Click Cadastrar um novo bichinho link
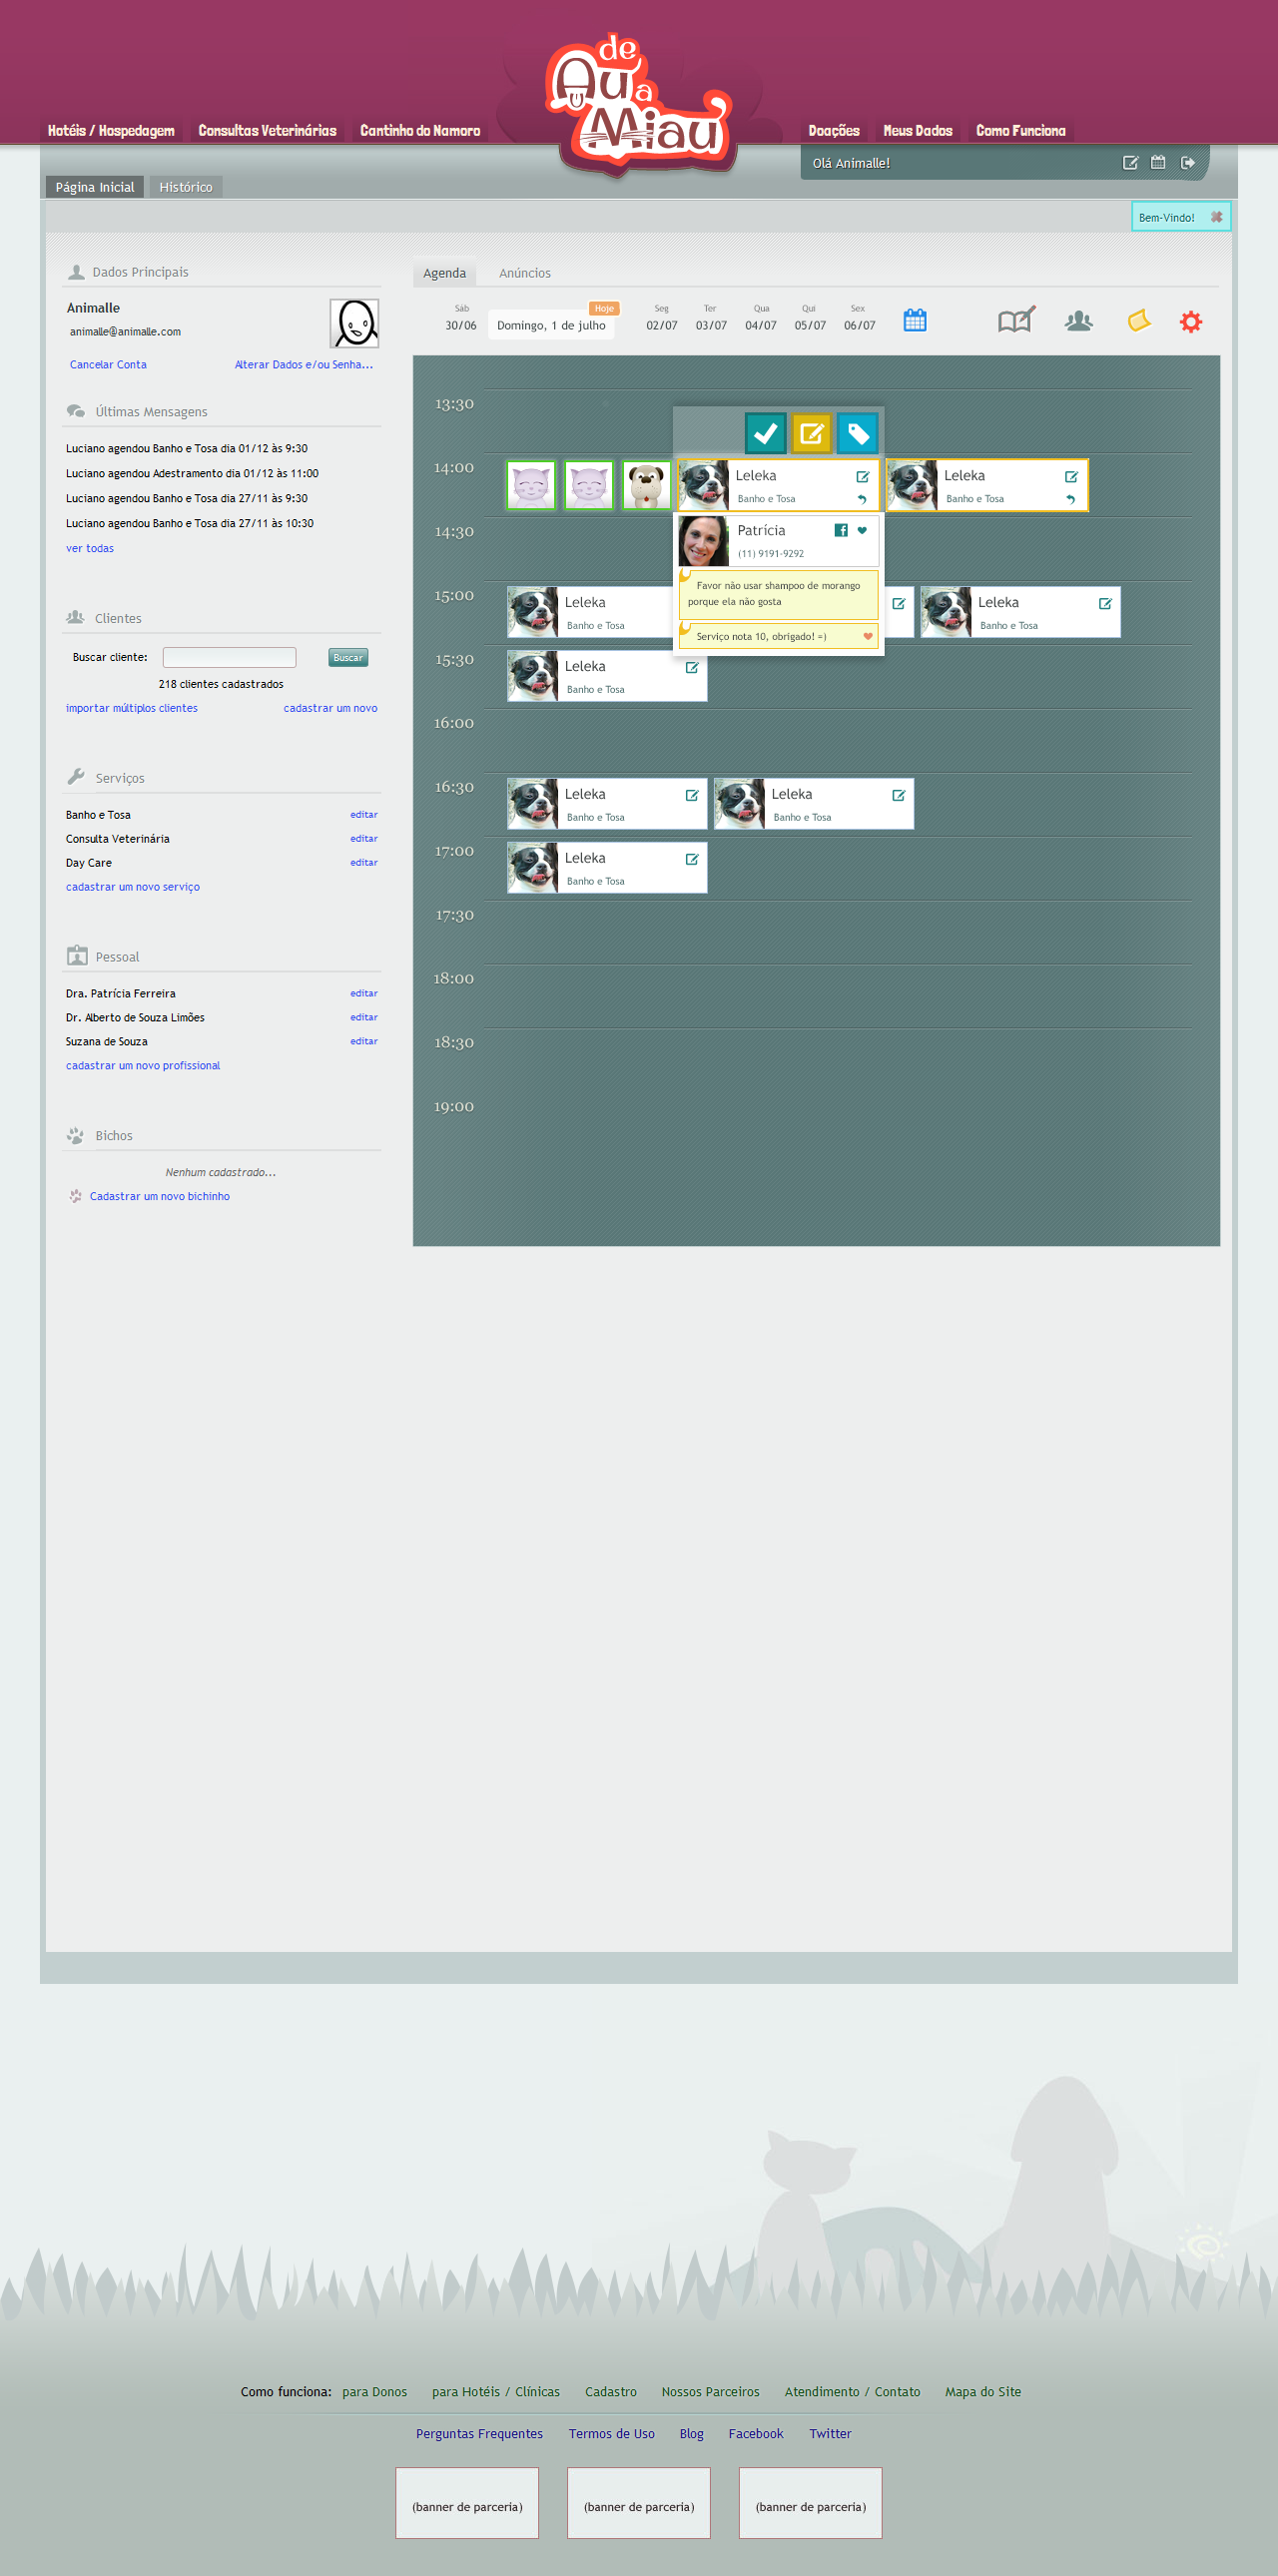This screenshot has height=2576, width=1278. coord(160,1197)
